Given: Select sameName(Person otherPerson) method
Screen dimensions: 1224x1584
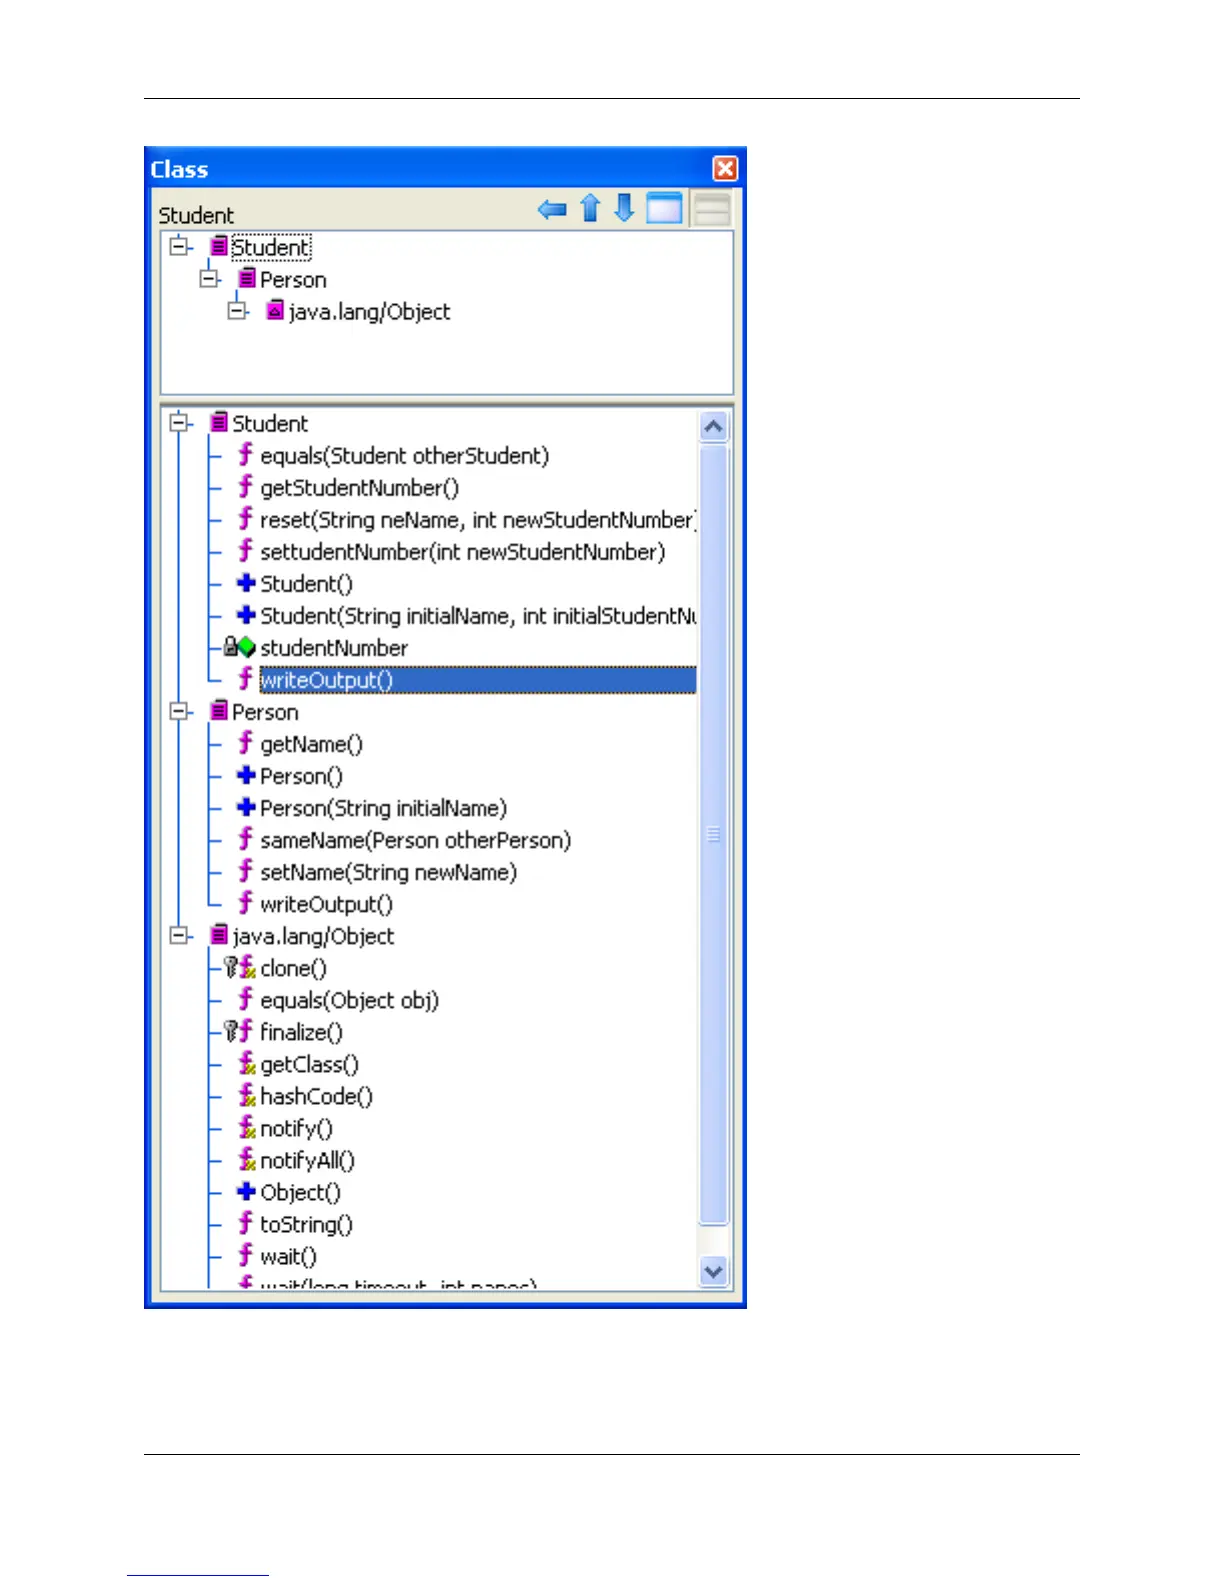Looking at the screenshot, I should [416, 840].
